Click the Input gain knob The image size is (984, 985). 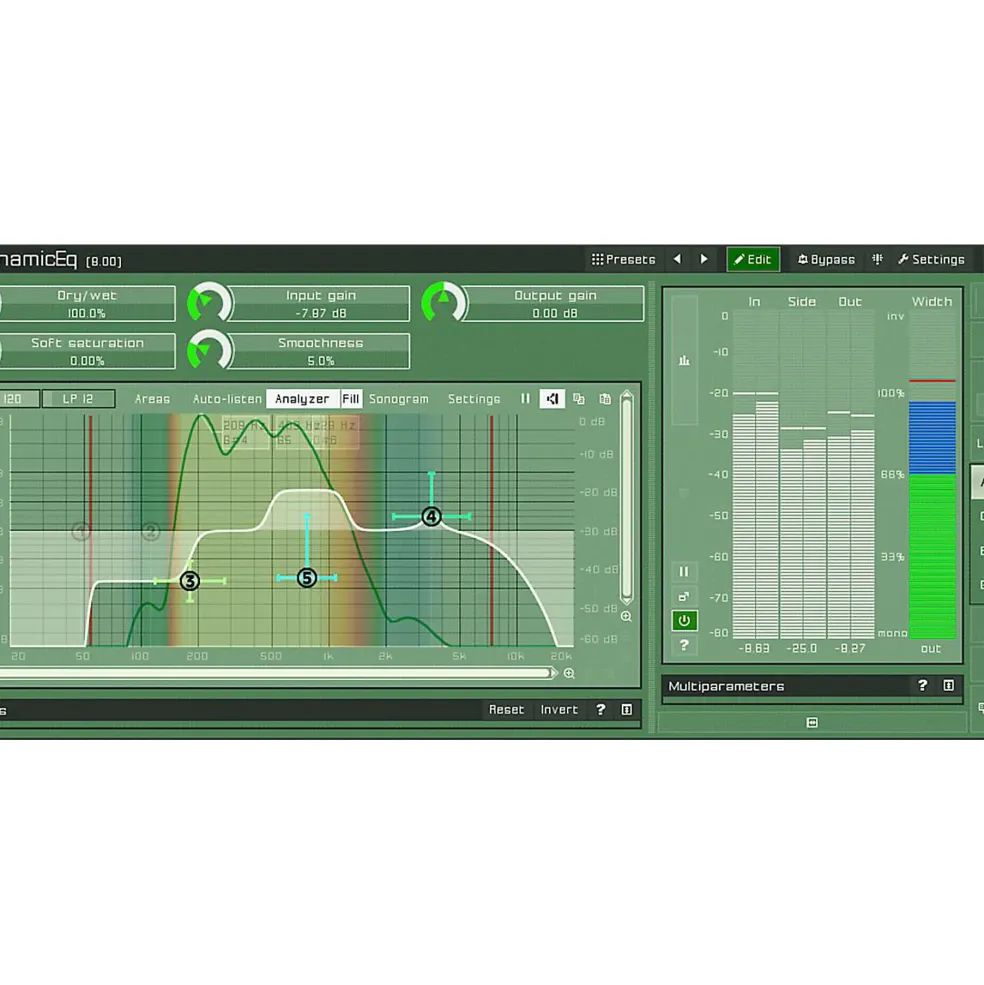click(x=209, y=303)
